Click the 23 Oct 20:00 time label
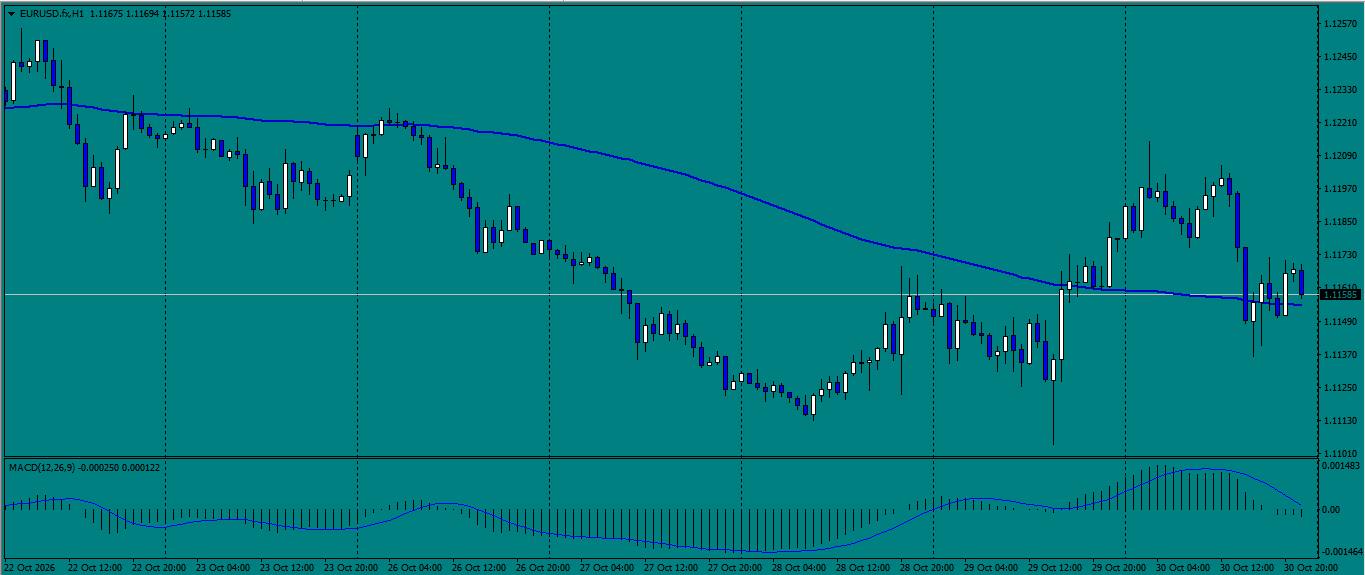1365x575 pixels. [351, 567]
